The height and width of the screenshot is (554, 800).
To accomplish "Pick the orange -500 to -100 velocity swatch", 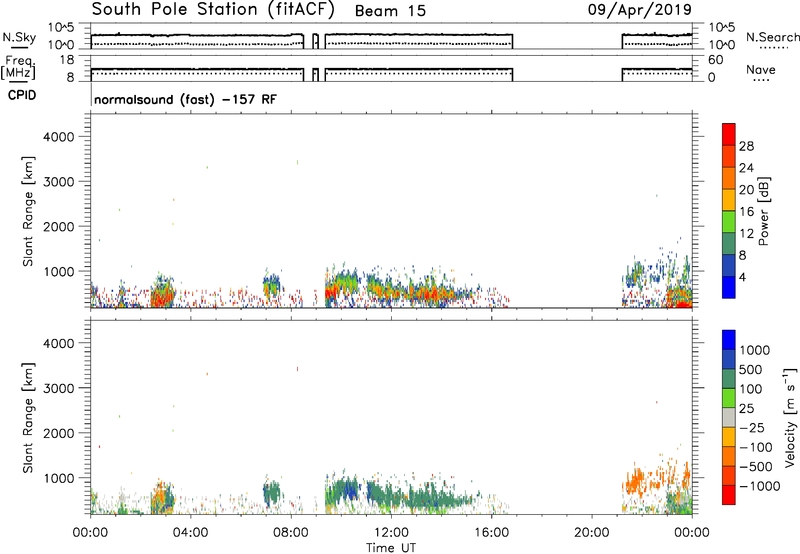I will point(729,456).
